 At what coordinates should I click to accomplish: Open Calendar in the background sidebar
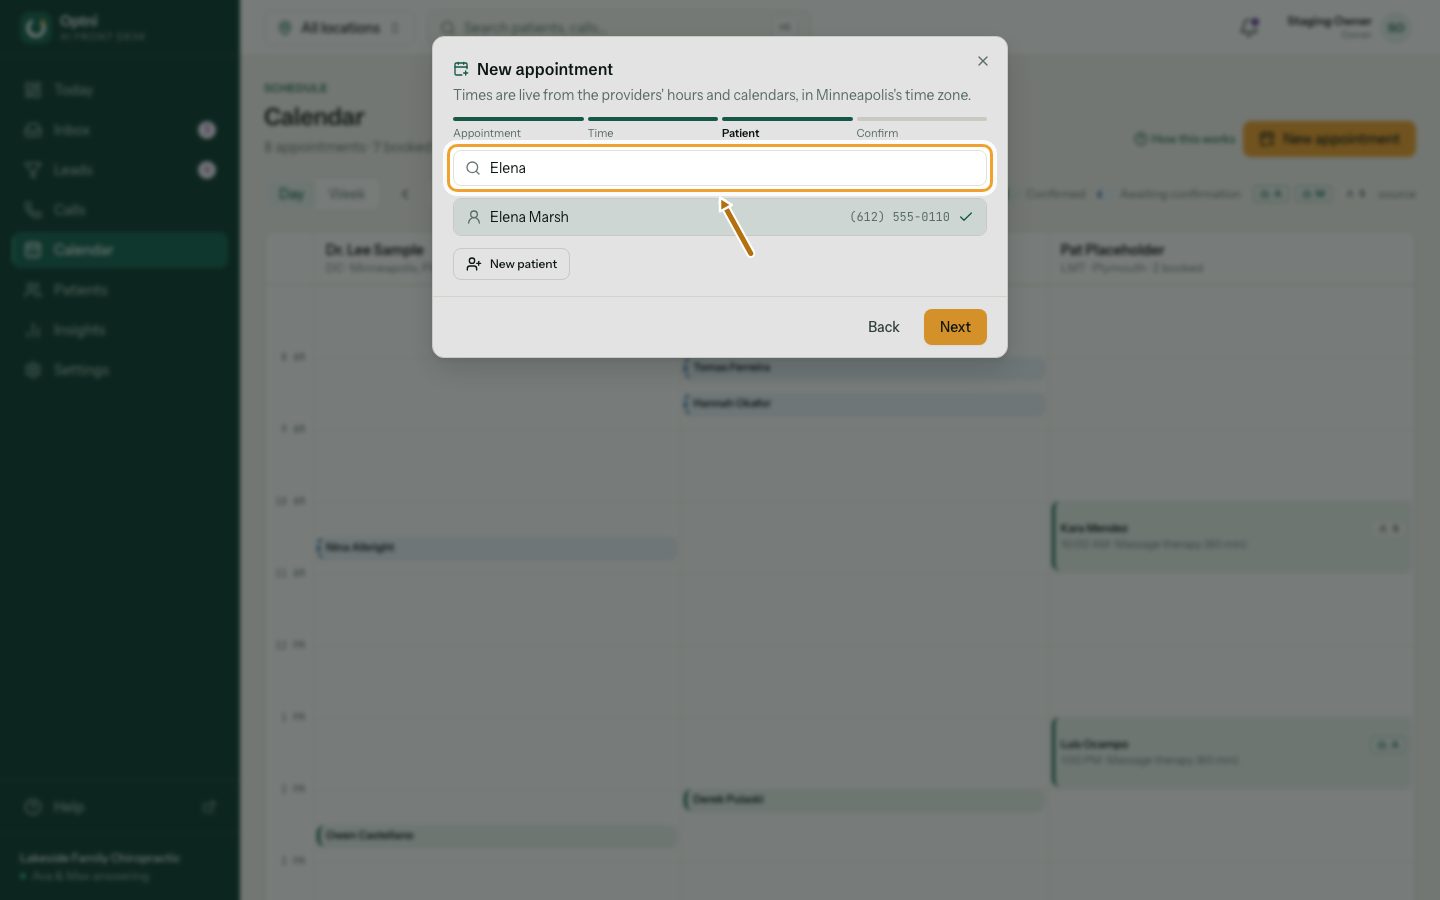pyautogui.click(x=120, y=250)
